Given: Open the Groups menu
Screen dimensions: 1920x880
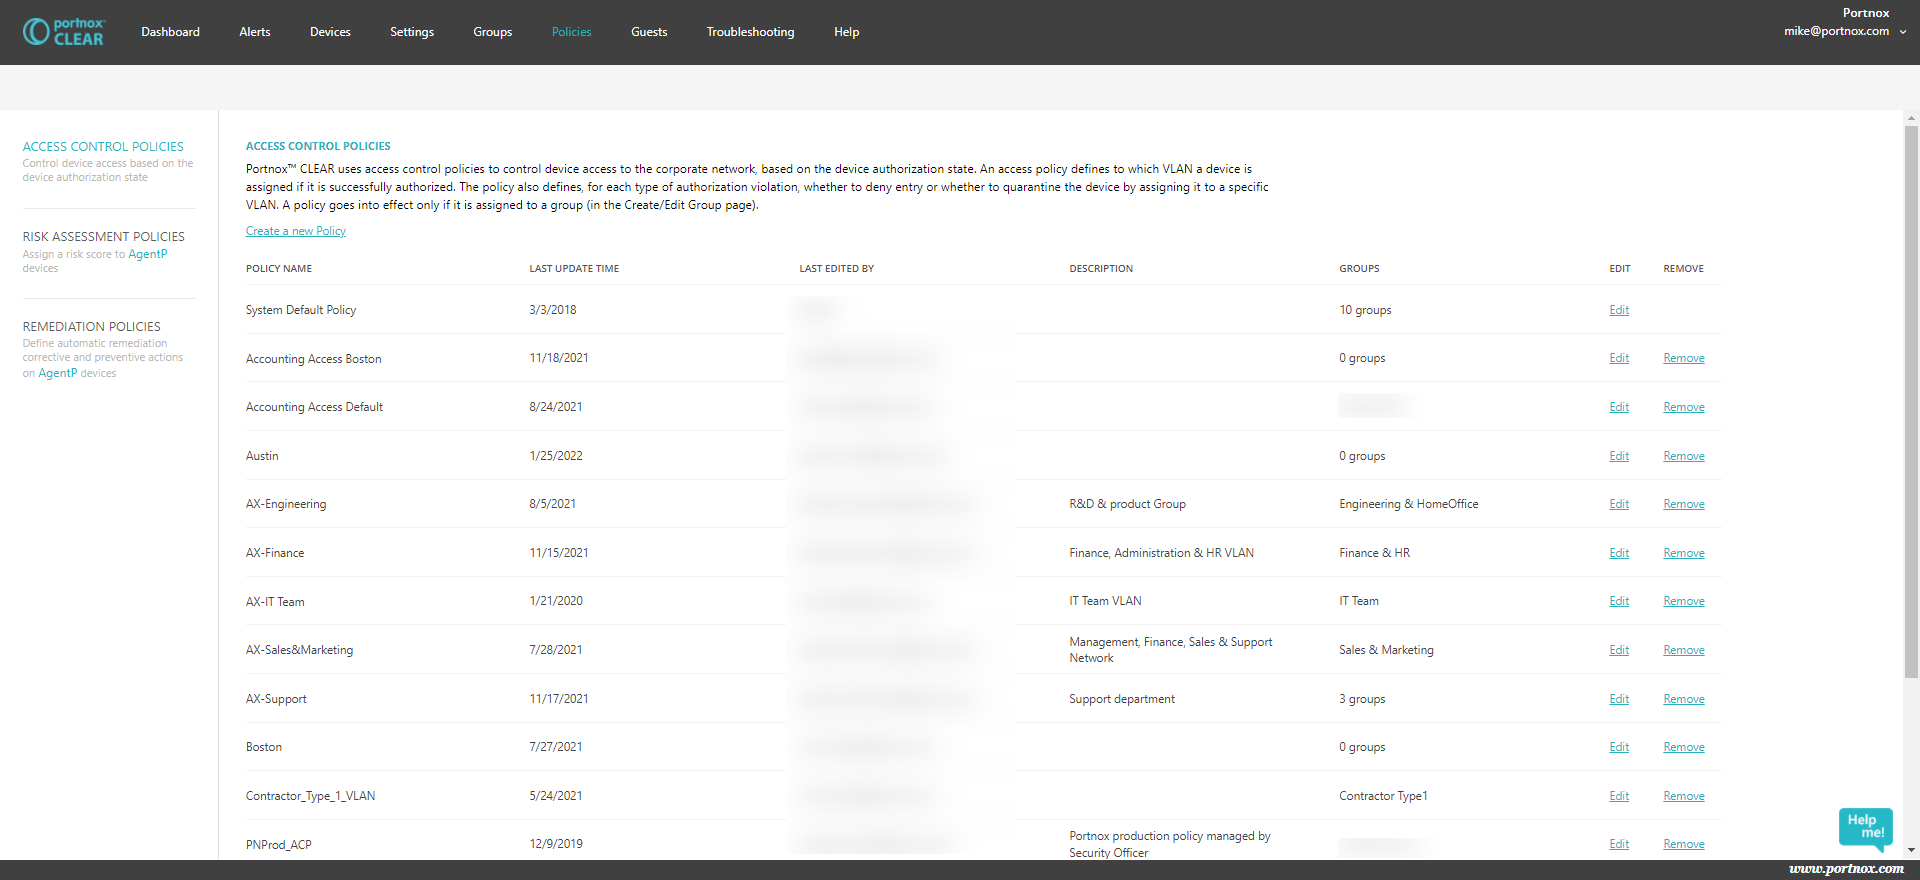Looking at the screenshot, I should (x=493, y=32).
